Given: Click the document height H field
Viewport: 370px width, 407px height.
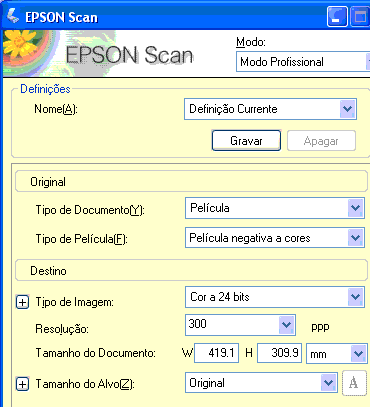Looking at the screenshot, I should click(x=280, y=353).
